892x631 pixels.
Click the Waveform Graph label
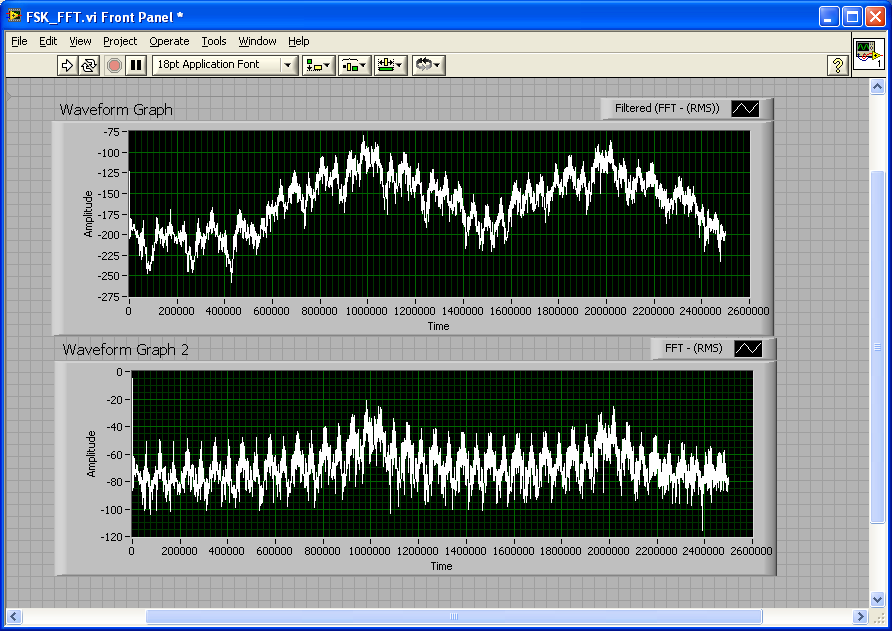(x=116, y=109)
